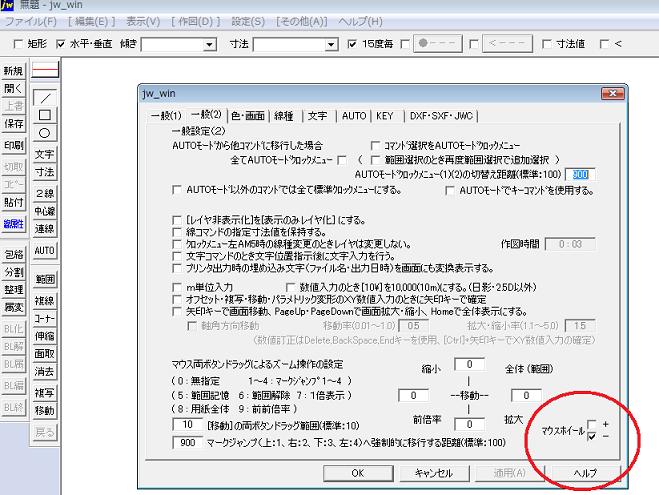Open the 設定(S) menu

tap(248, 21)
